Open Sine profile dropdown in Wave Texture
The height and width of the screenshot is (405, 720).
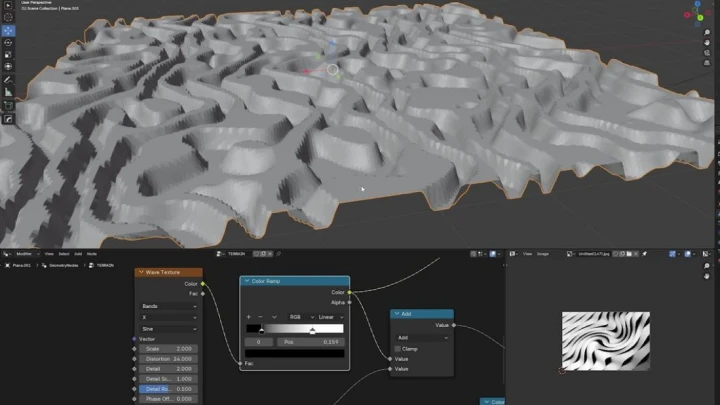pyautogui.click(x=169, y=329)
